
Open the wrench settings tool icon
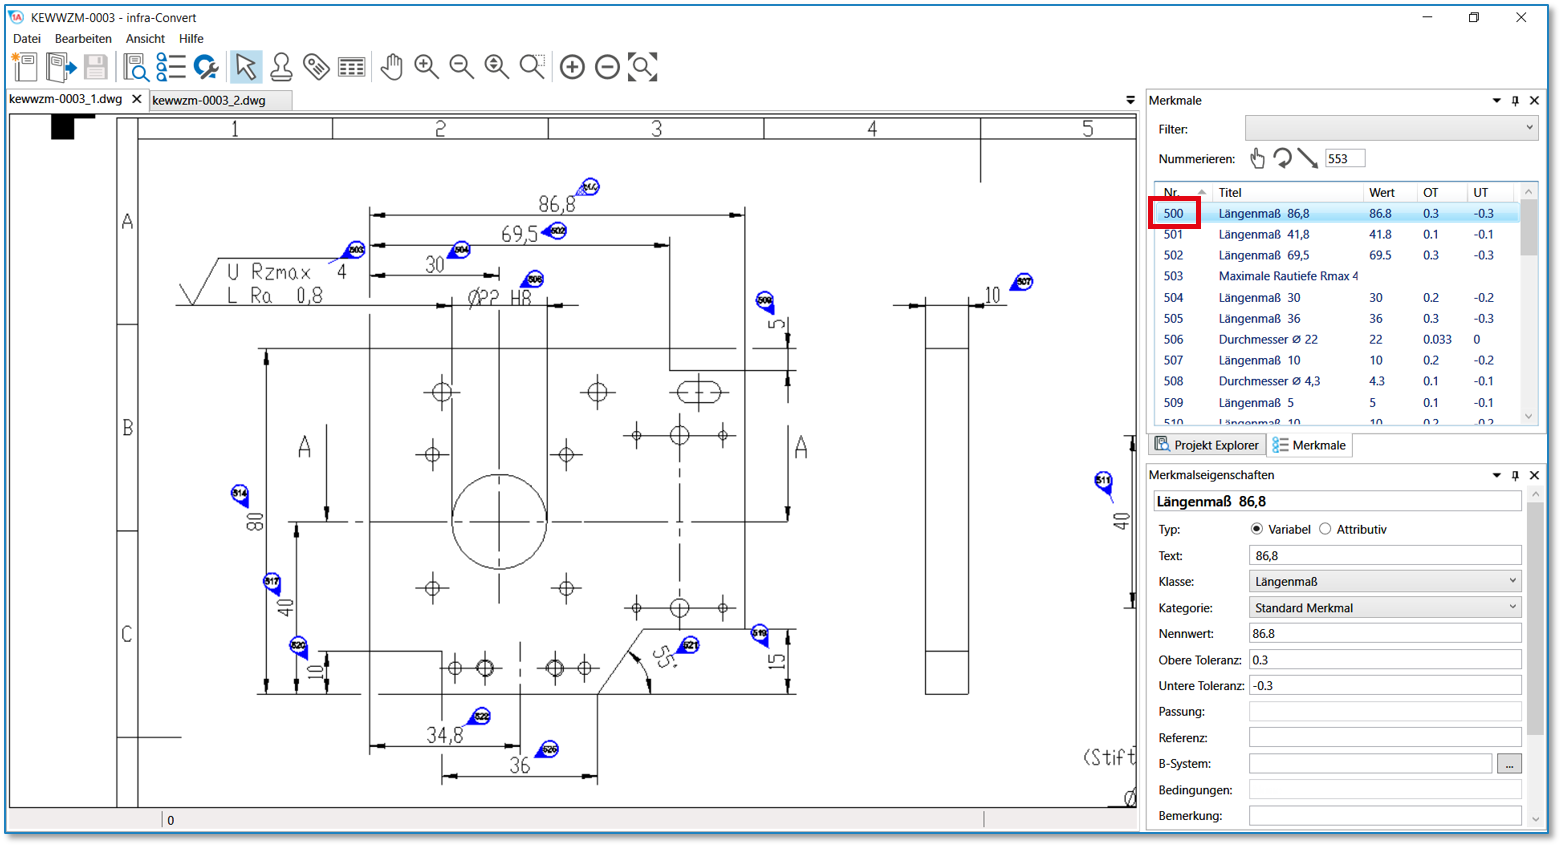tap(206, 67)
